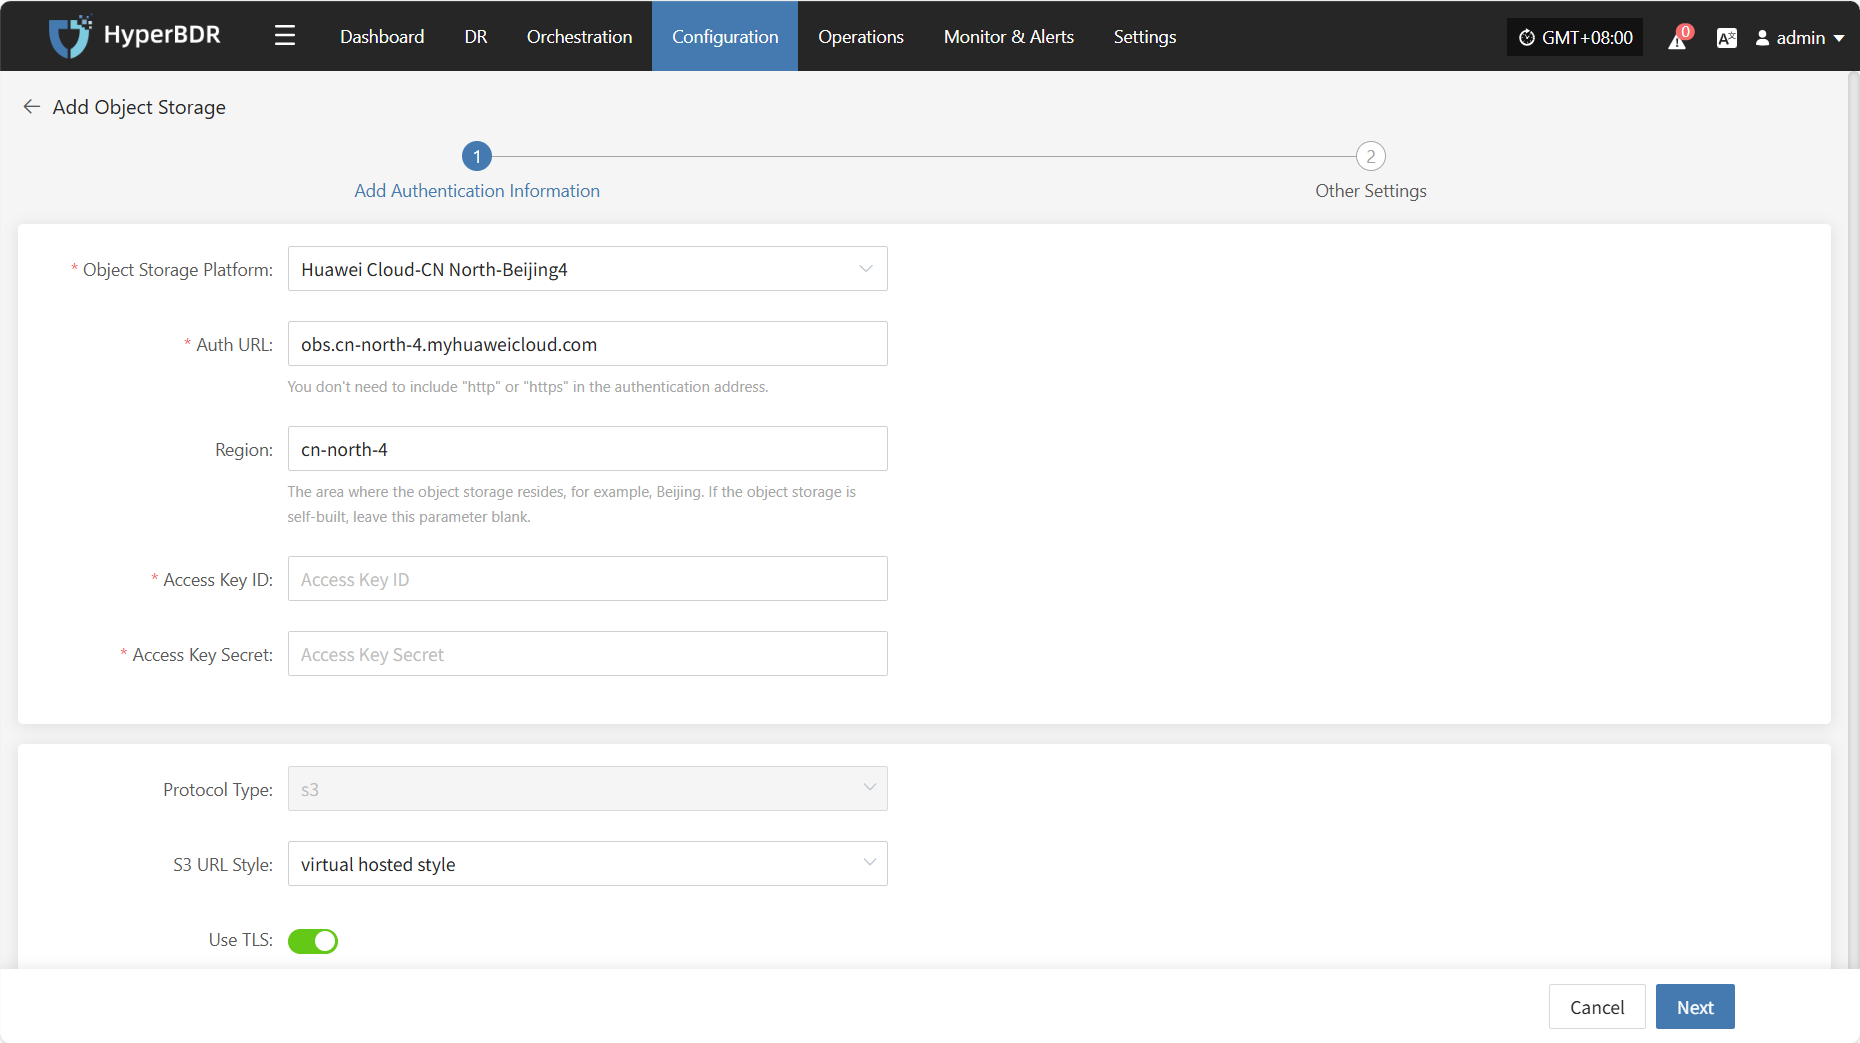This screenshot has height=1043, width=1860.
Task: Open the alerts warning bell icon
Action: pos(1678,39)
